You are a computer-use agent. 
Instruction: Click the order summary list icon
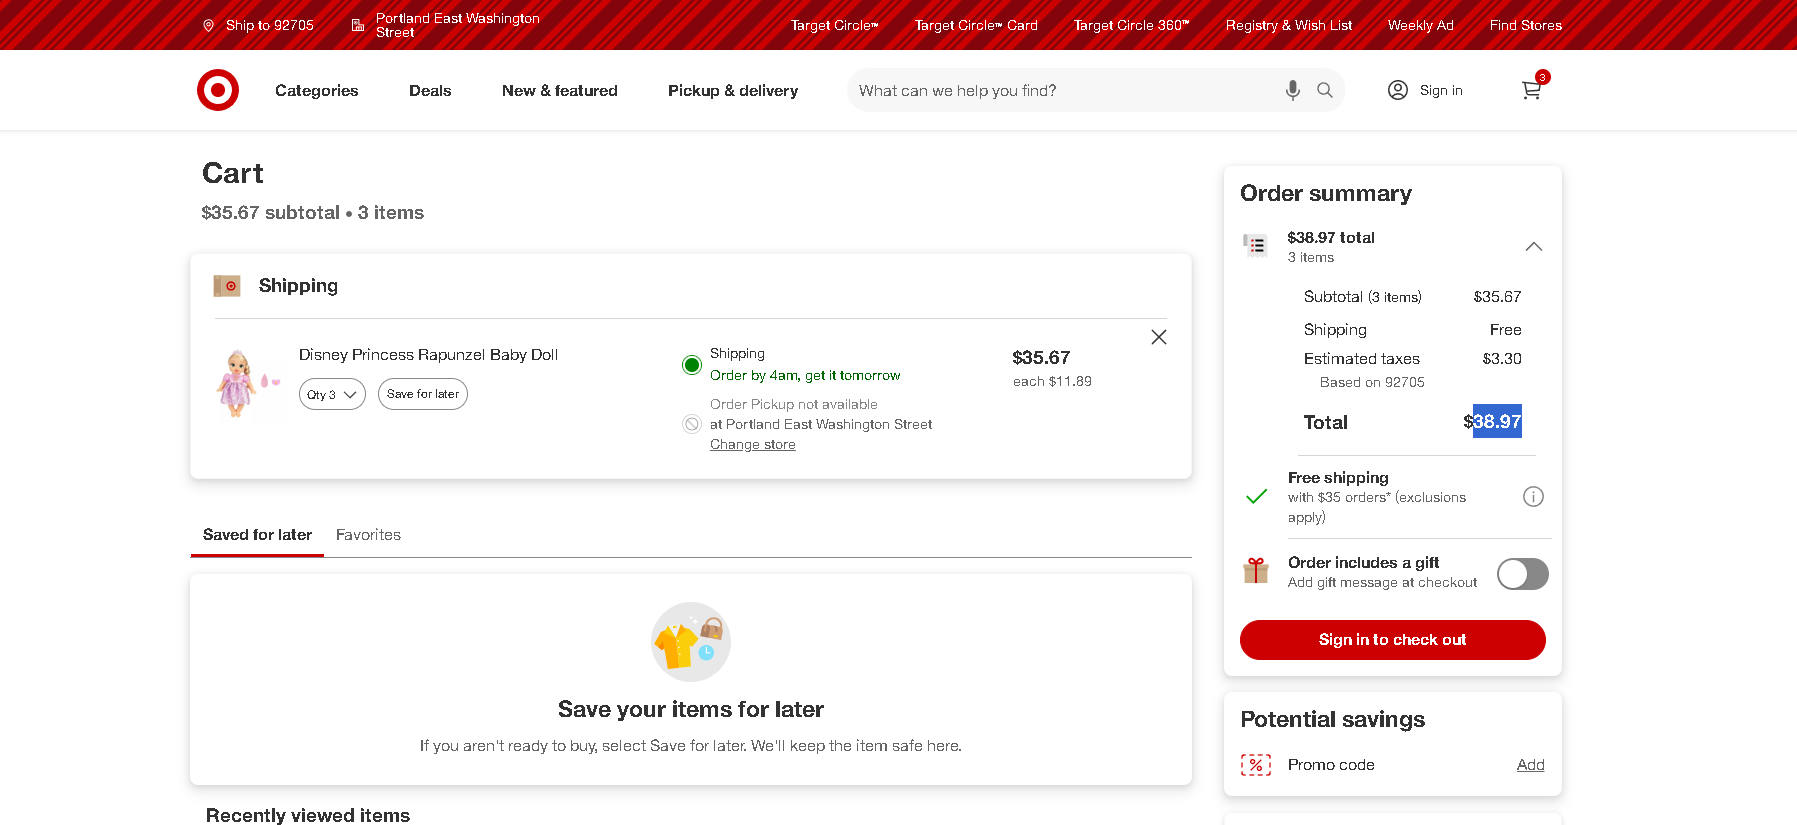pos(1255,245)
